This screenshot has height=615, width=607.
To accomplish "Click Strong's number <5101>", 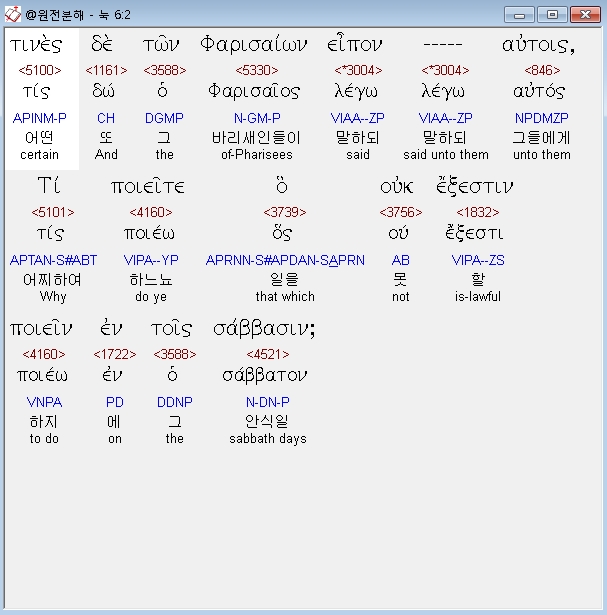I will click(53, 212).
